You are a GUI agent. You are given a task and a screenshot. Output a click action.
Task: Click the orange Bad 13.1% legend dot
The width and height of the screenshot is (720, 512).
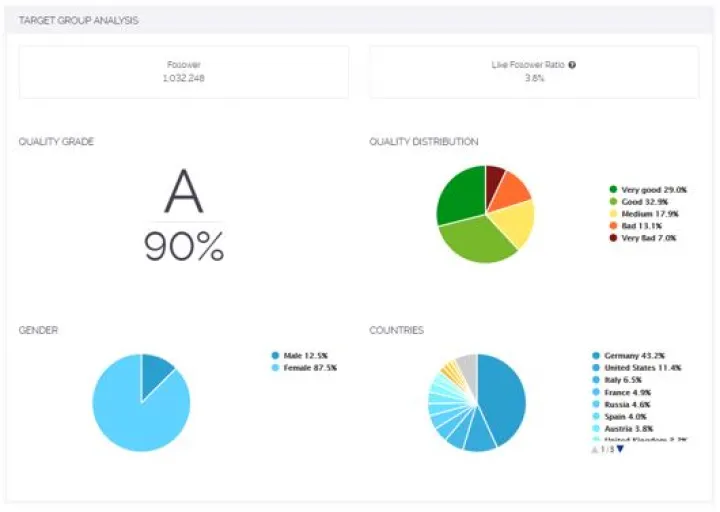pos(613,226)
